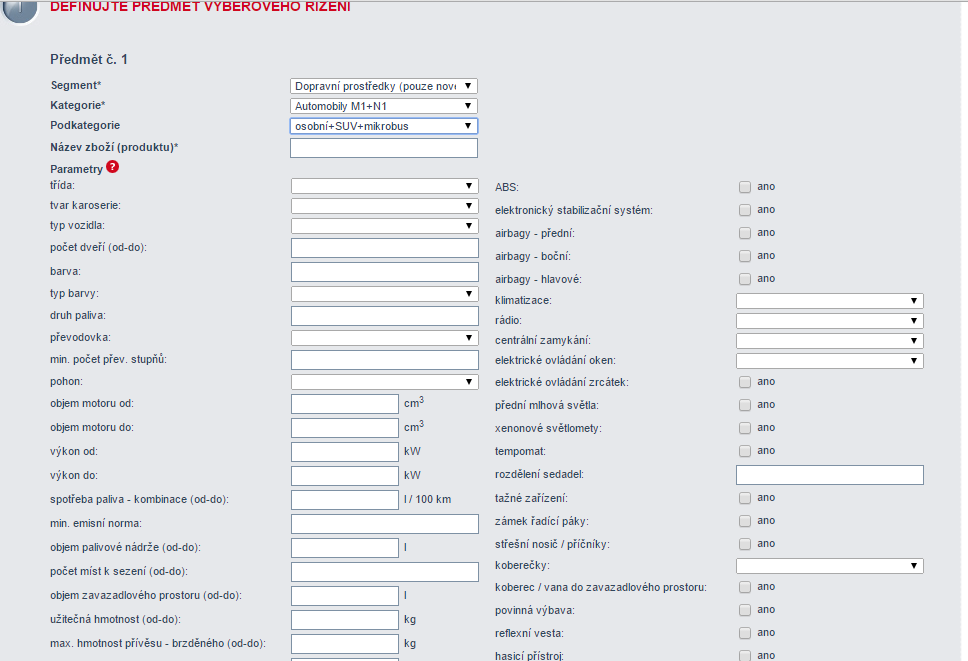Click the Název zboží (produktu) field
The height and width of the screenshot is (661, 968).
[x=384, y=148]
